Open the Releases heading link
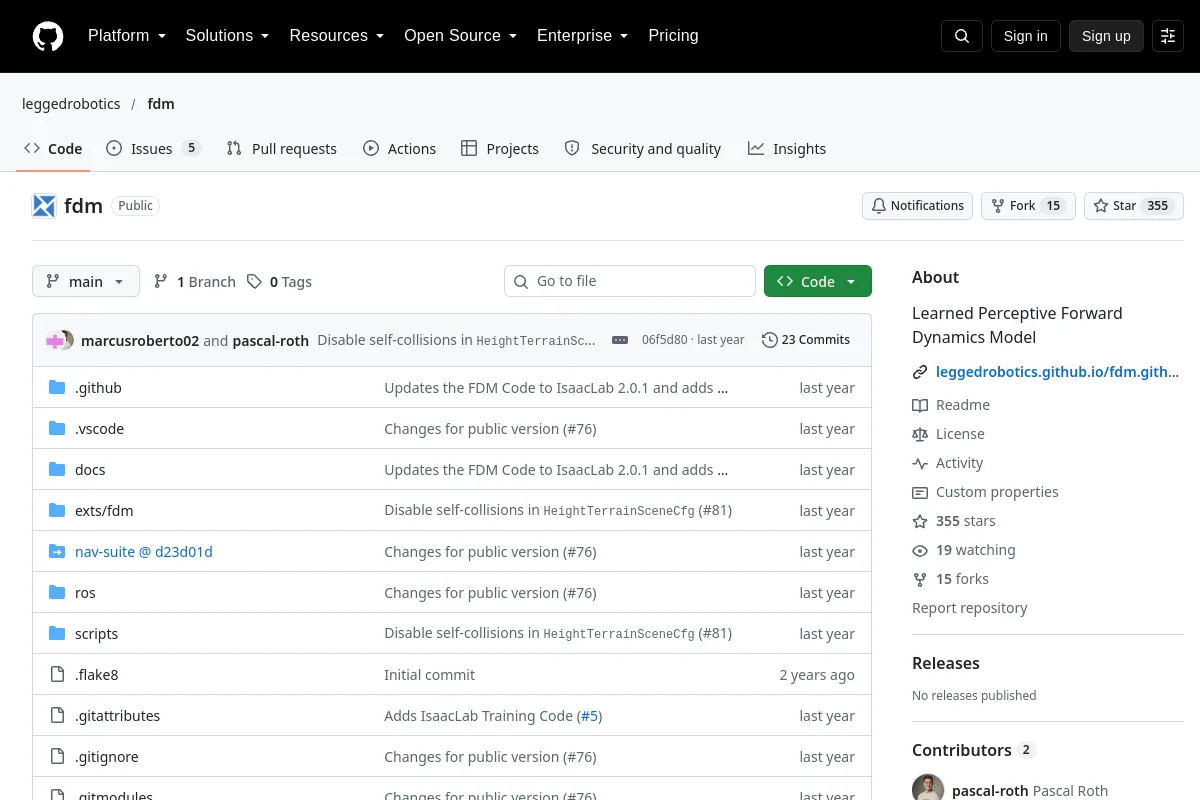Screen dimensions: 1200x800 [x=946, y=663]
